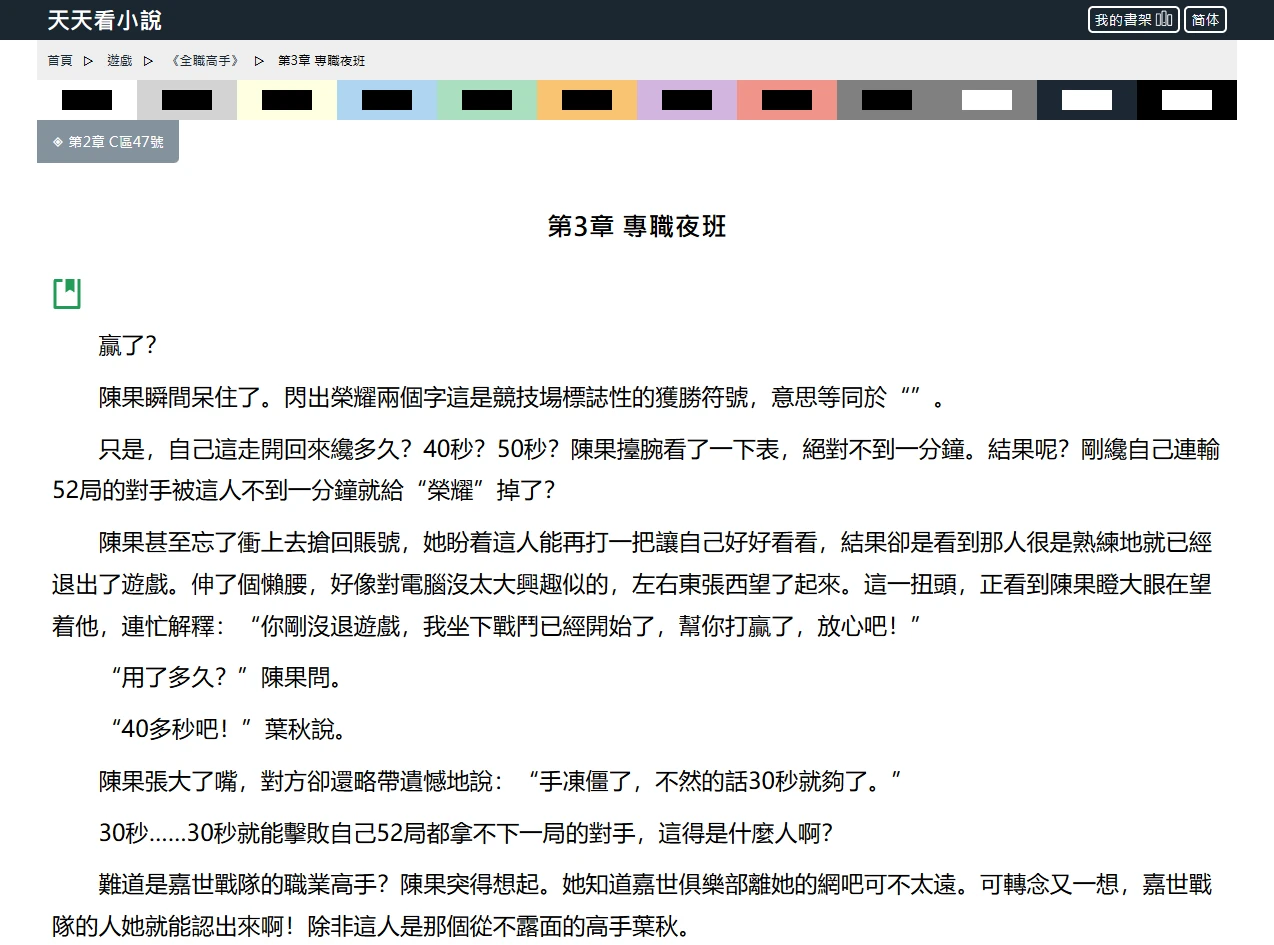Screen dimensions: 1274x945
Task: Switch the site to 简体 characters
Action: click(1205, 20)
